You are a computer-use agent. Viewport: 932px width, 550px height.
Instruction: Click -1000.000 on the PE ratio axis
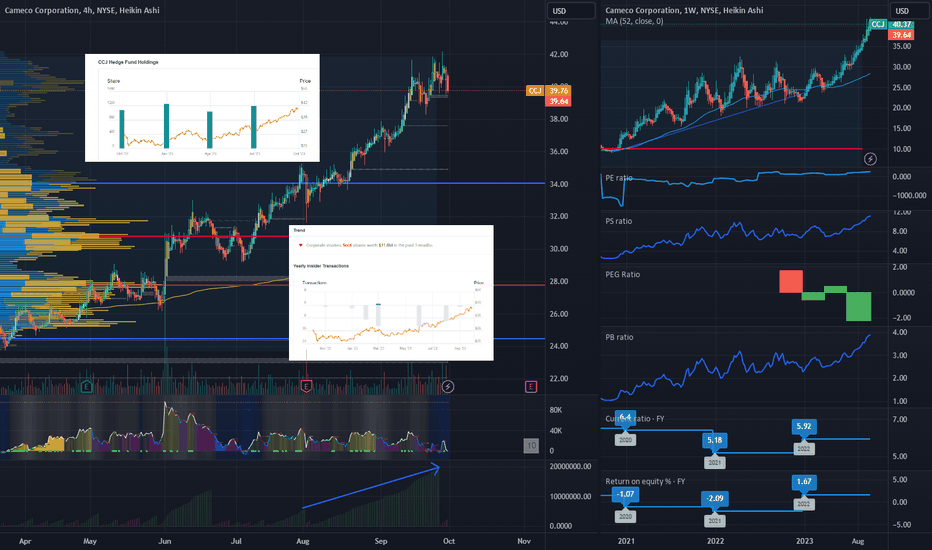909,195
